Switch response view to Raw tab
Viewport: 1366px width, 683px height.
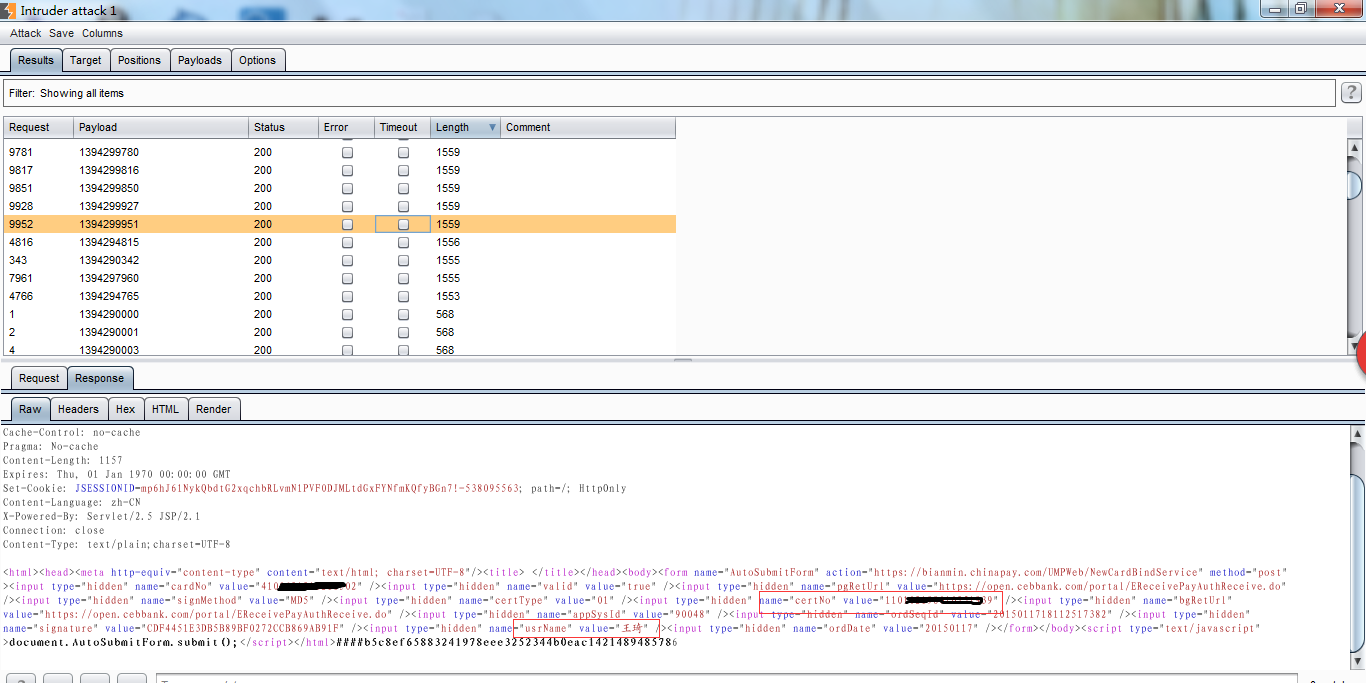point(31,409)
